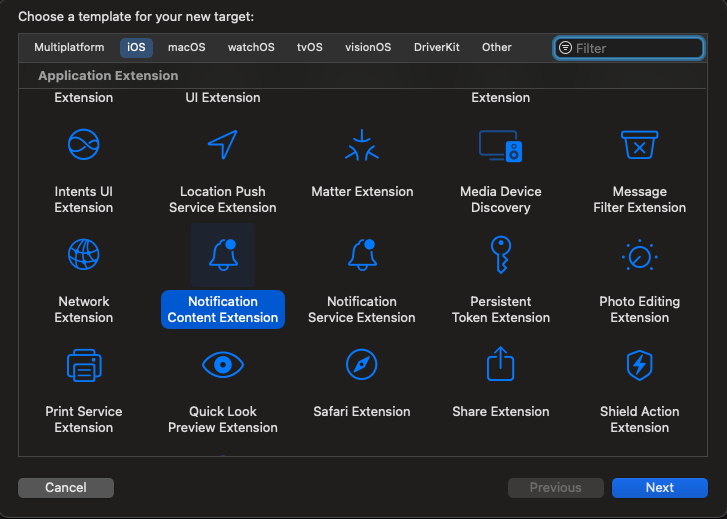This screenshot has height=519, width=727.
Task: Click the "Quick Look Preview Extension" label
Action: point(223,419)
